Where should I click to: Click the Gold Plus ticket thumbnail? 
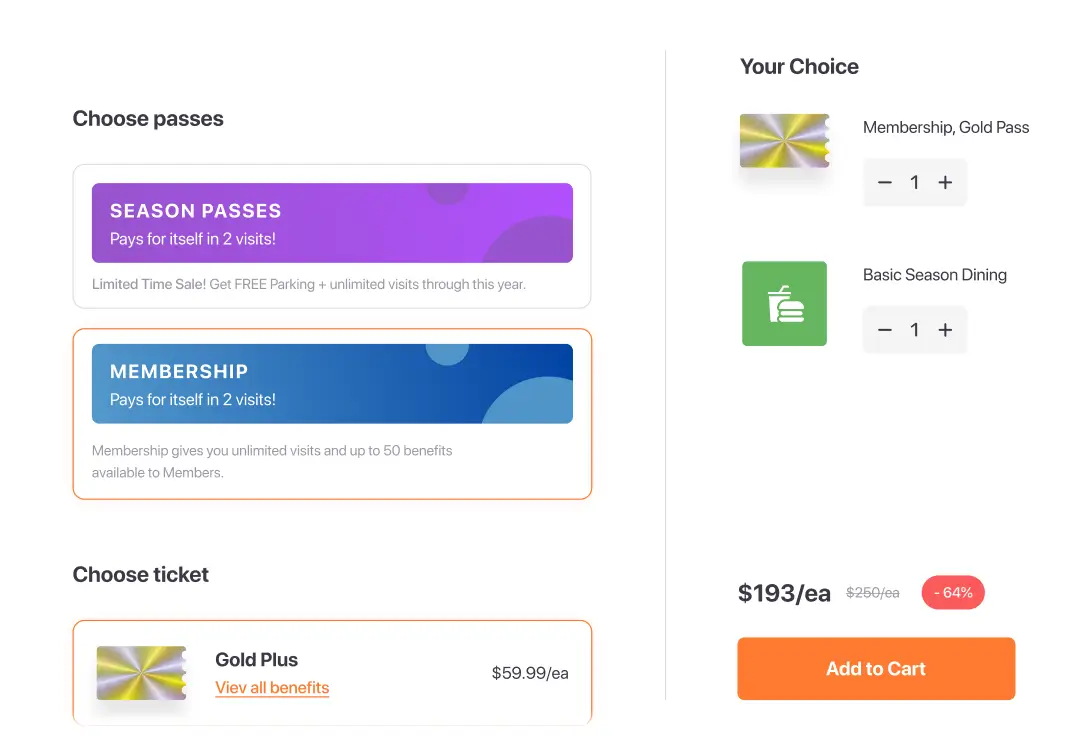(x=141, y=673)
